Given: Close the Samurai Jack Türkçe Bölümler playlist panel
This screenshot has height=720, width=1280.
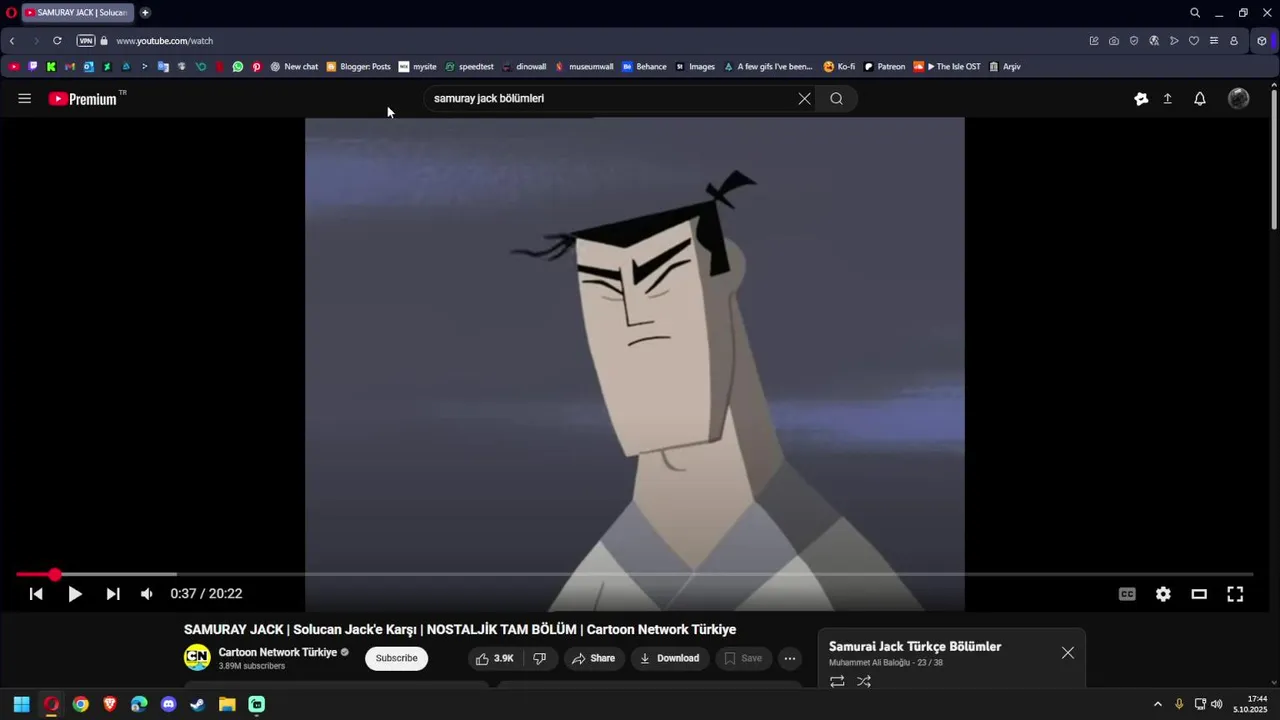Looking at the screenshot, I should point(1068,653).
